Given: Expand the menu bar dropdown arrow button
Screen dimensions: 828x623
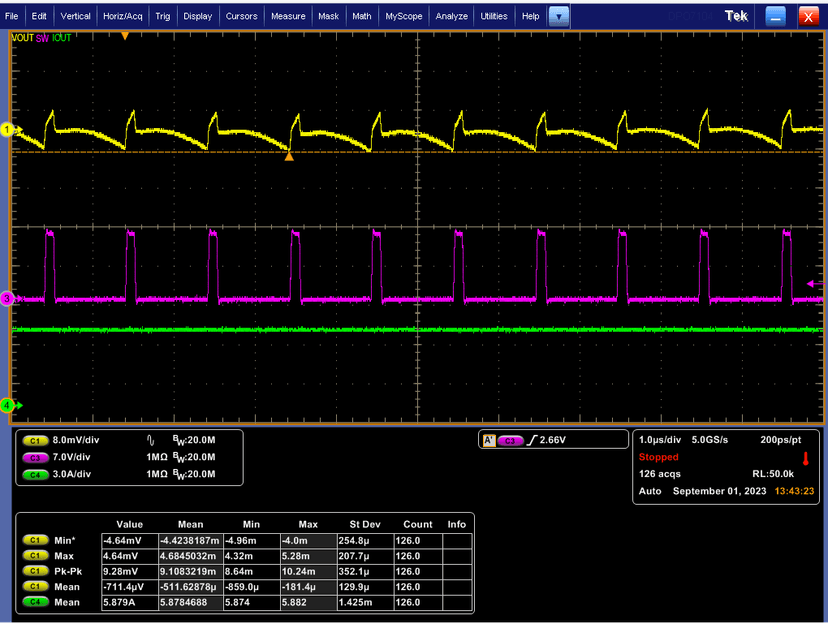Looking at the screenshot, I should point(559,16).
